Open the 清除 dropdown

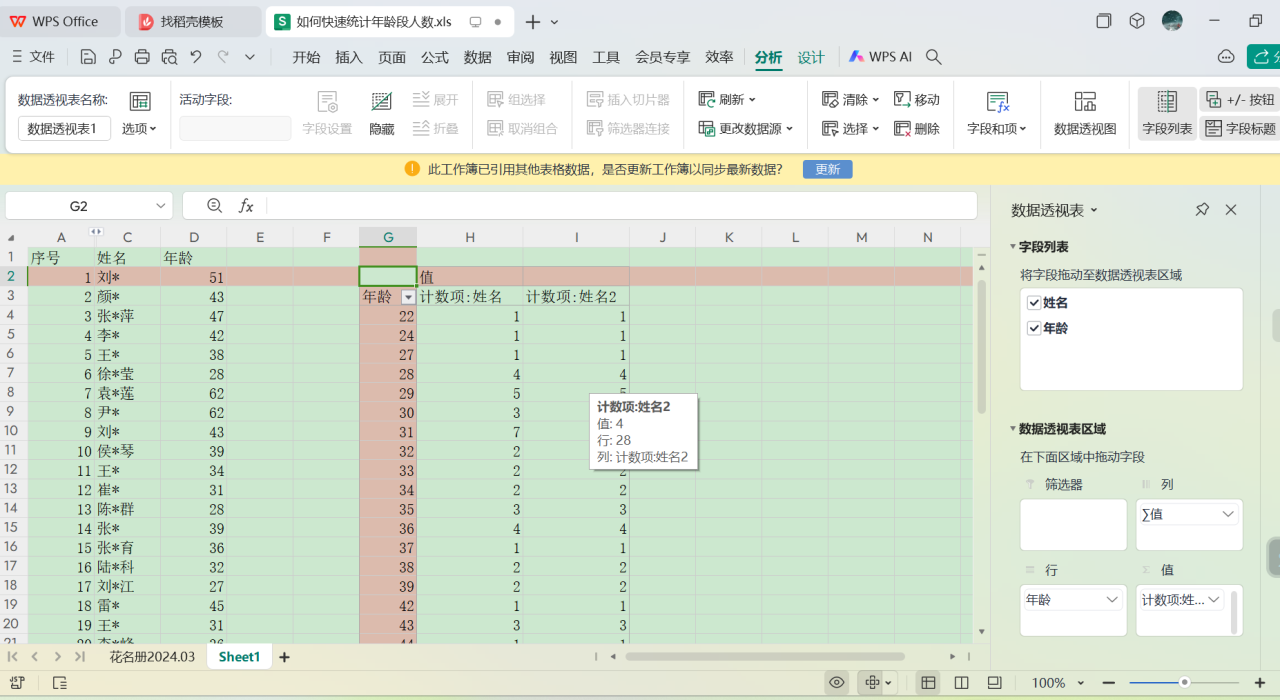(851, 99)
